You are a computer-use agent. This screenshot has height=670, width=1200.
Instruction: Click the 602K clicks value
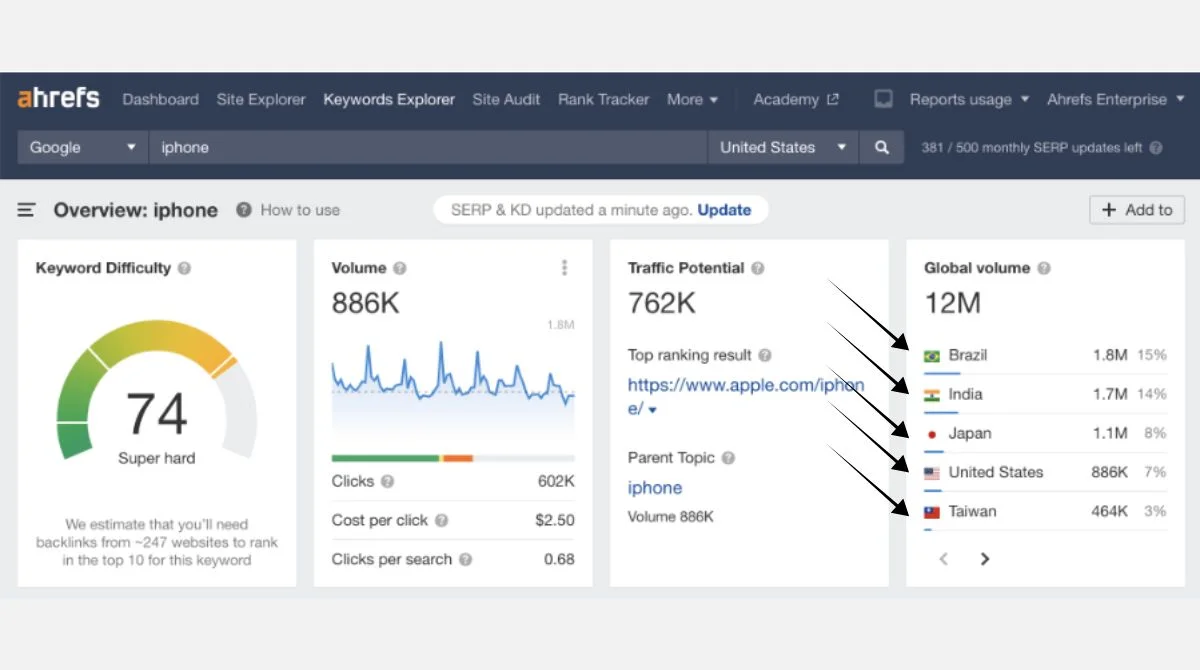point(556,481)
